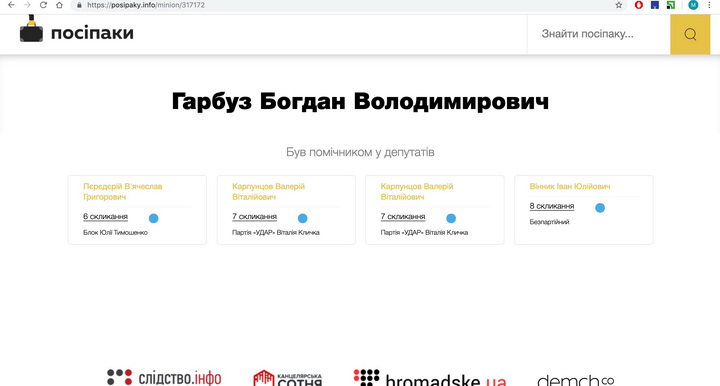
Task: Open the Вінник Іван Юлійович link
Action: tap(570, 186)
